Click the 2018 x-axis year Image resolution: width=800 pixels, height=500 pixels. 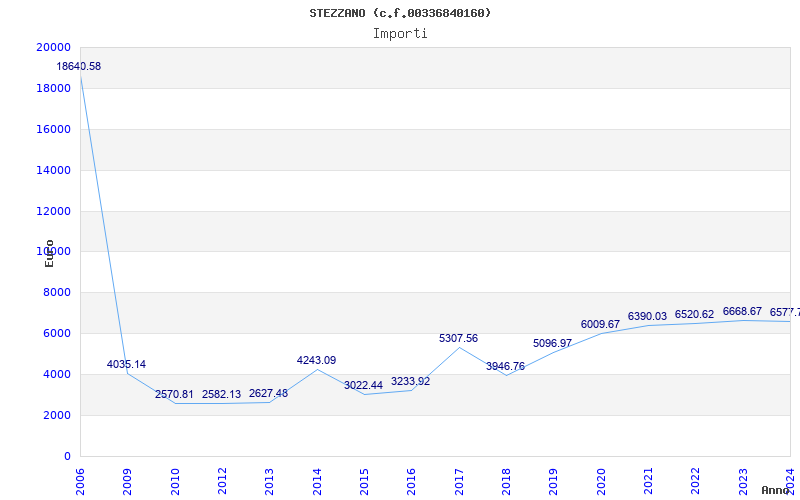pos(506,481)
